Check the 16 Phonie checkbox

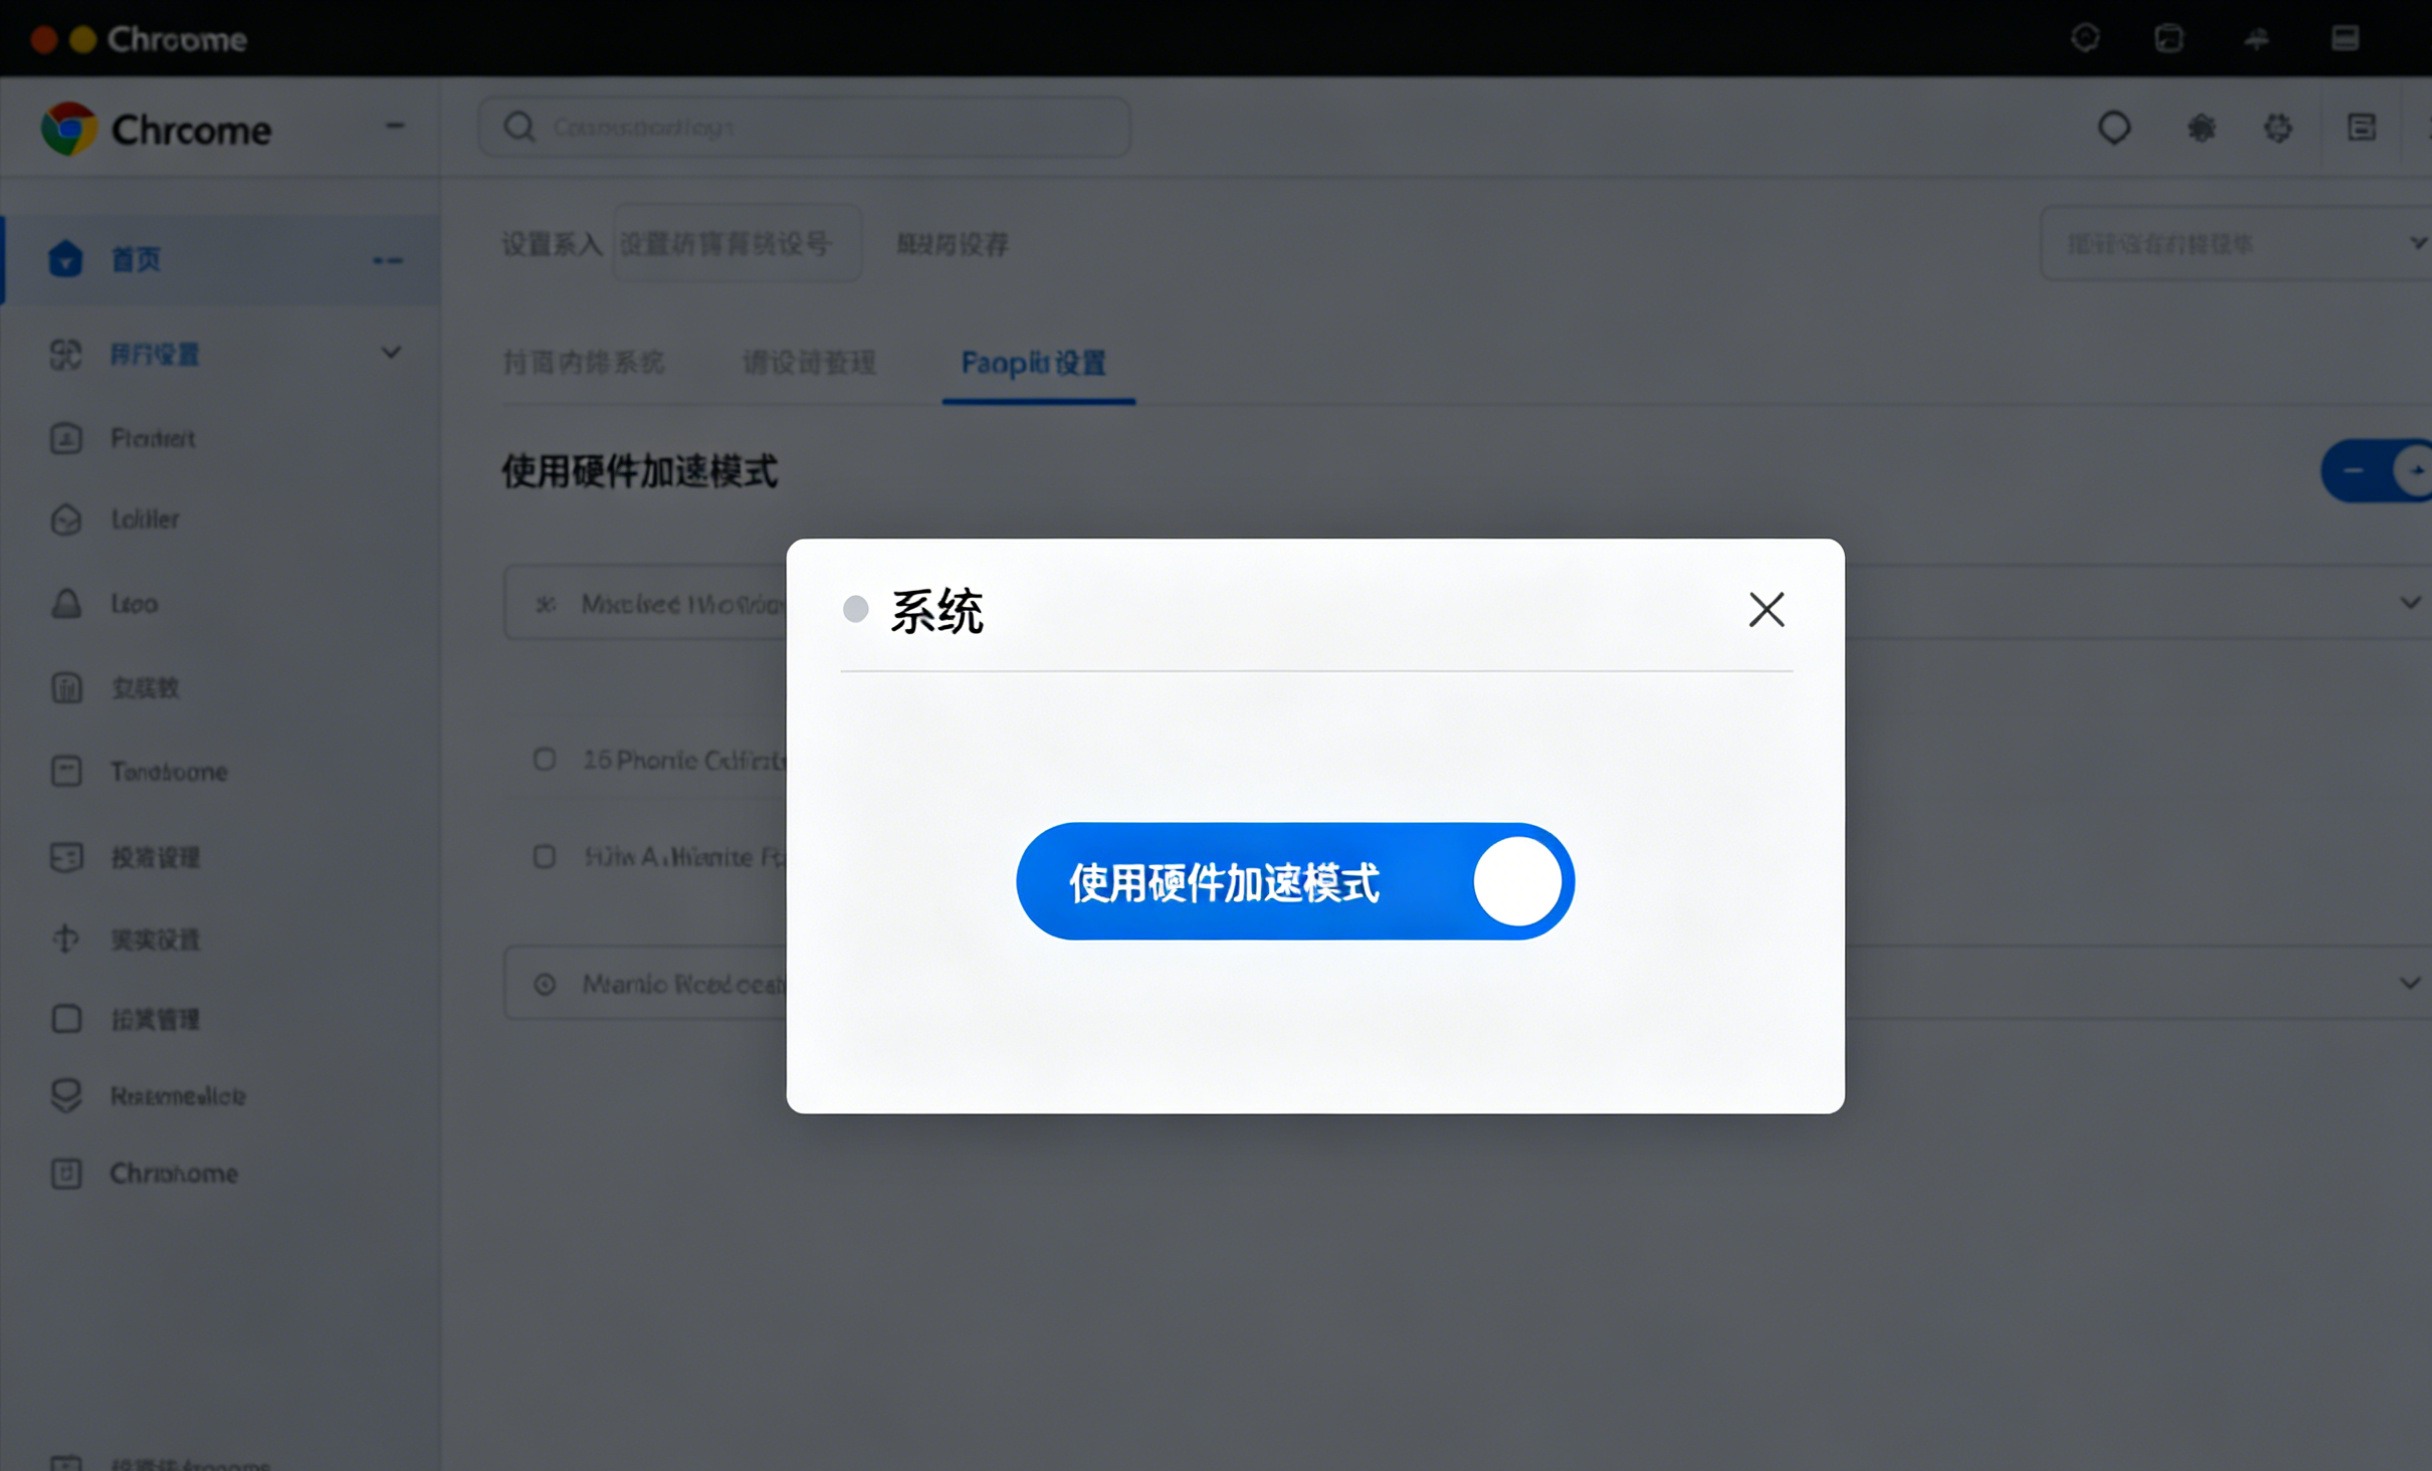(x=544, y=759)
